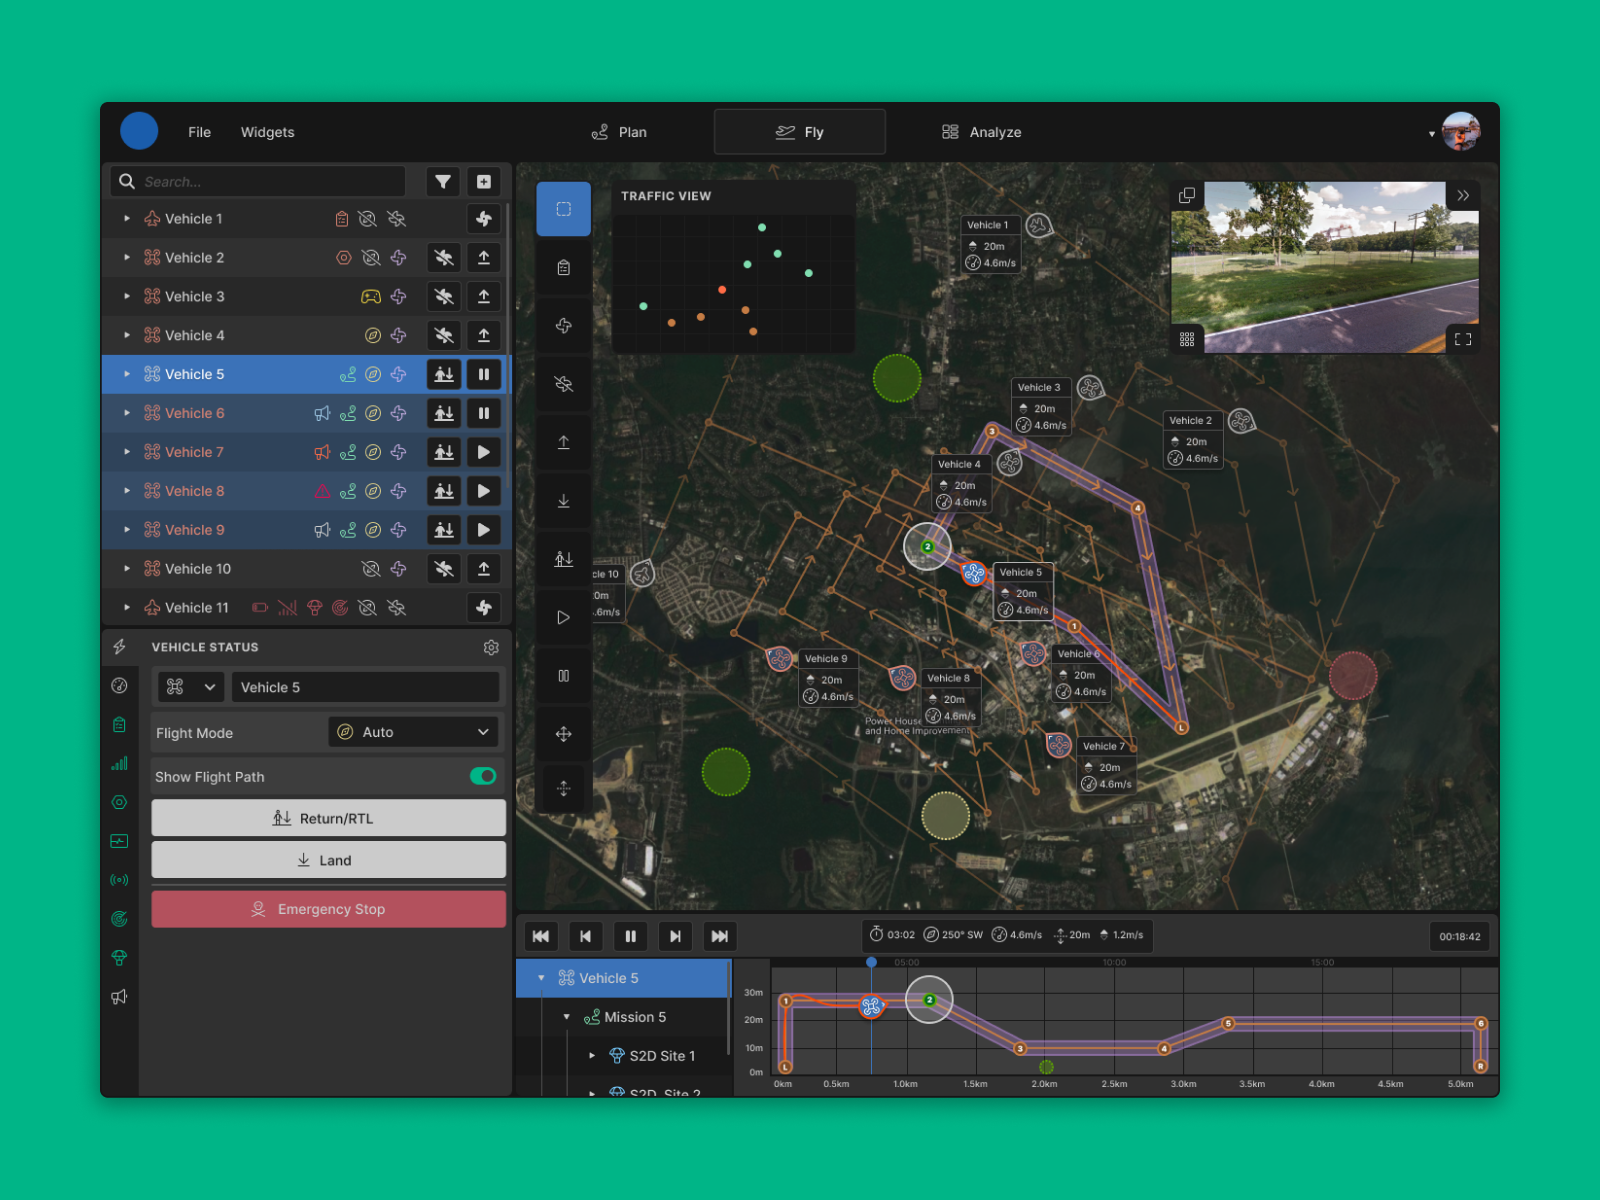Click play icon for Vehicle 7

click(x=484, y=452)
